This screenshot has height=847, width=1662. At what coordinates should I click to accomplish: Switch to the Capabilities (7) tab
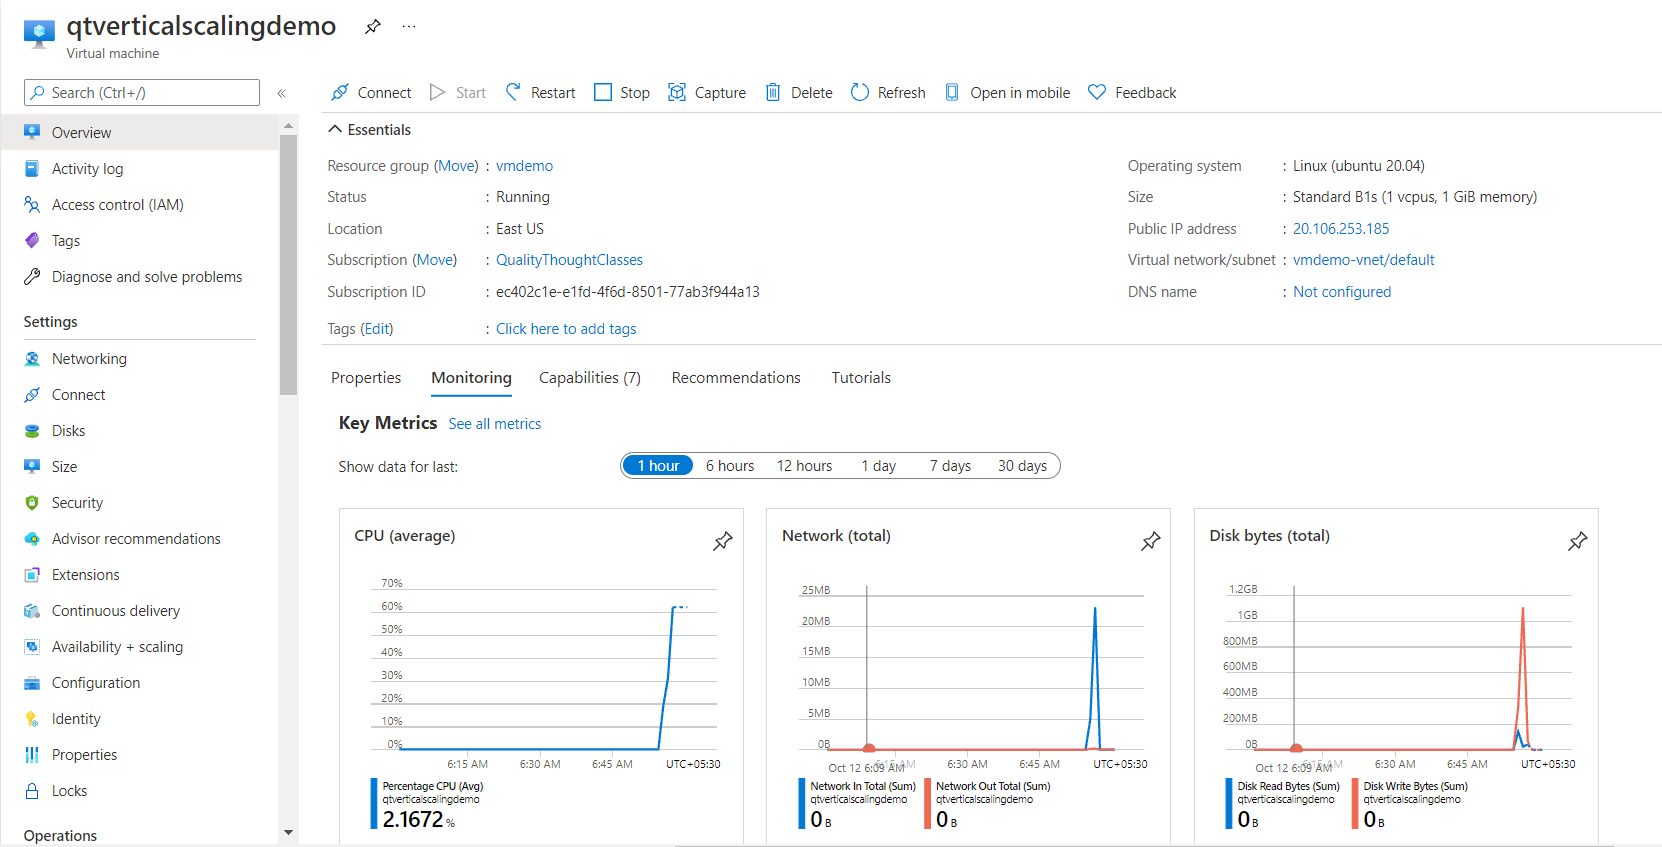point(590,378)
